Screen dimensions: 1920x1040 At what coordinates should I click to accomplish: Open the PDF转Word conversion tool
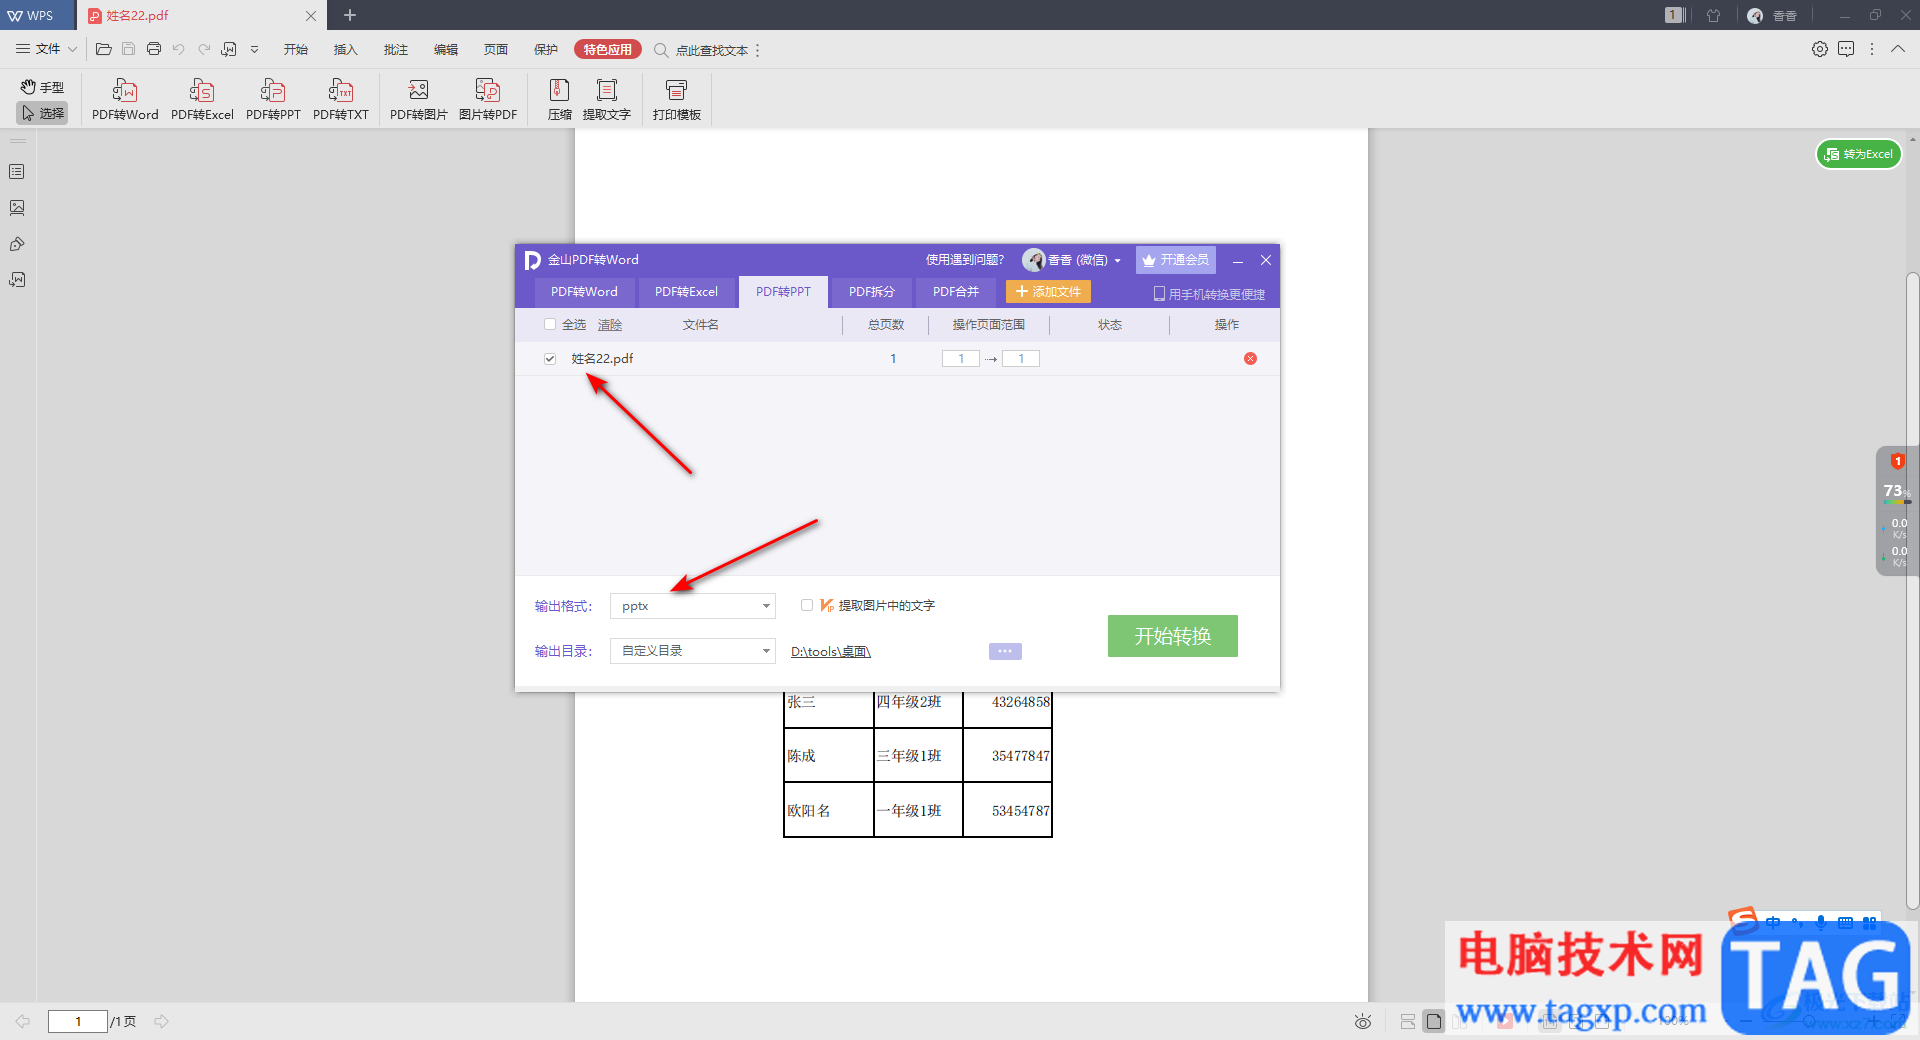125,100
